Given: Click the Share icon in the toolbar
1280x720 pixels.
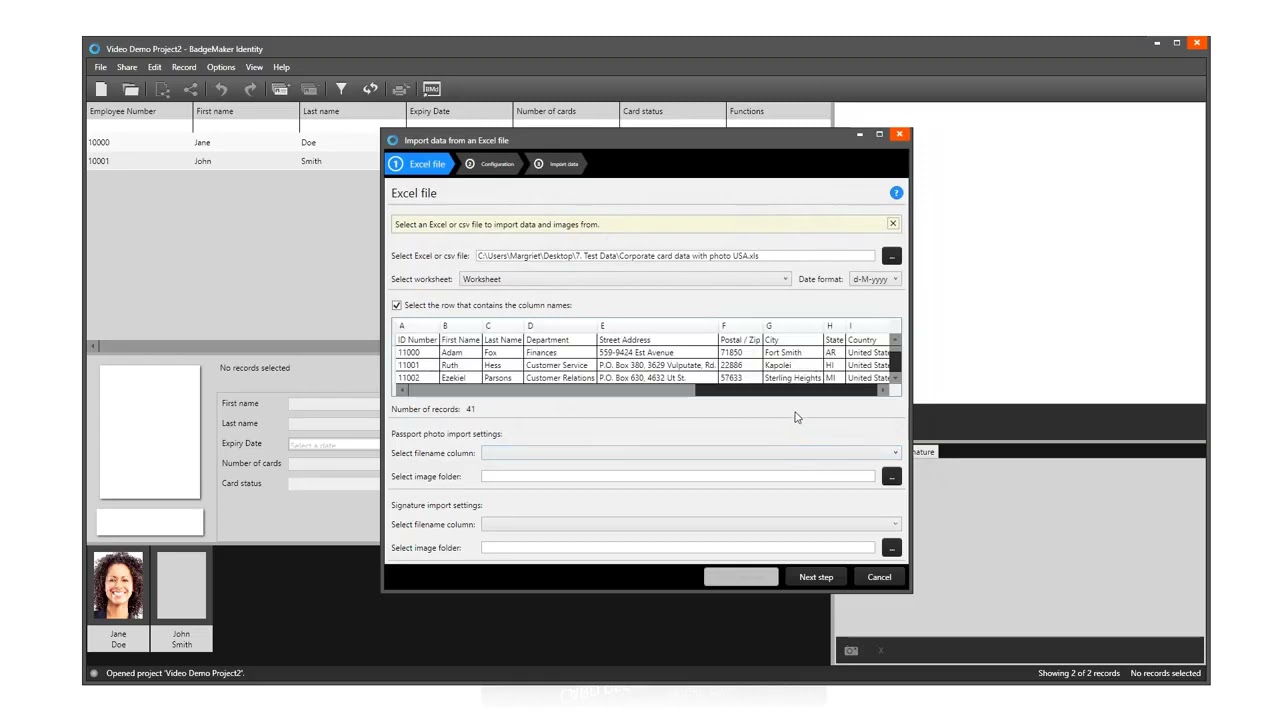Looking at the screenshot, I should click(x=191, y=89).
